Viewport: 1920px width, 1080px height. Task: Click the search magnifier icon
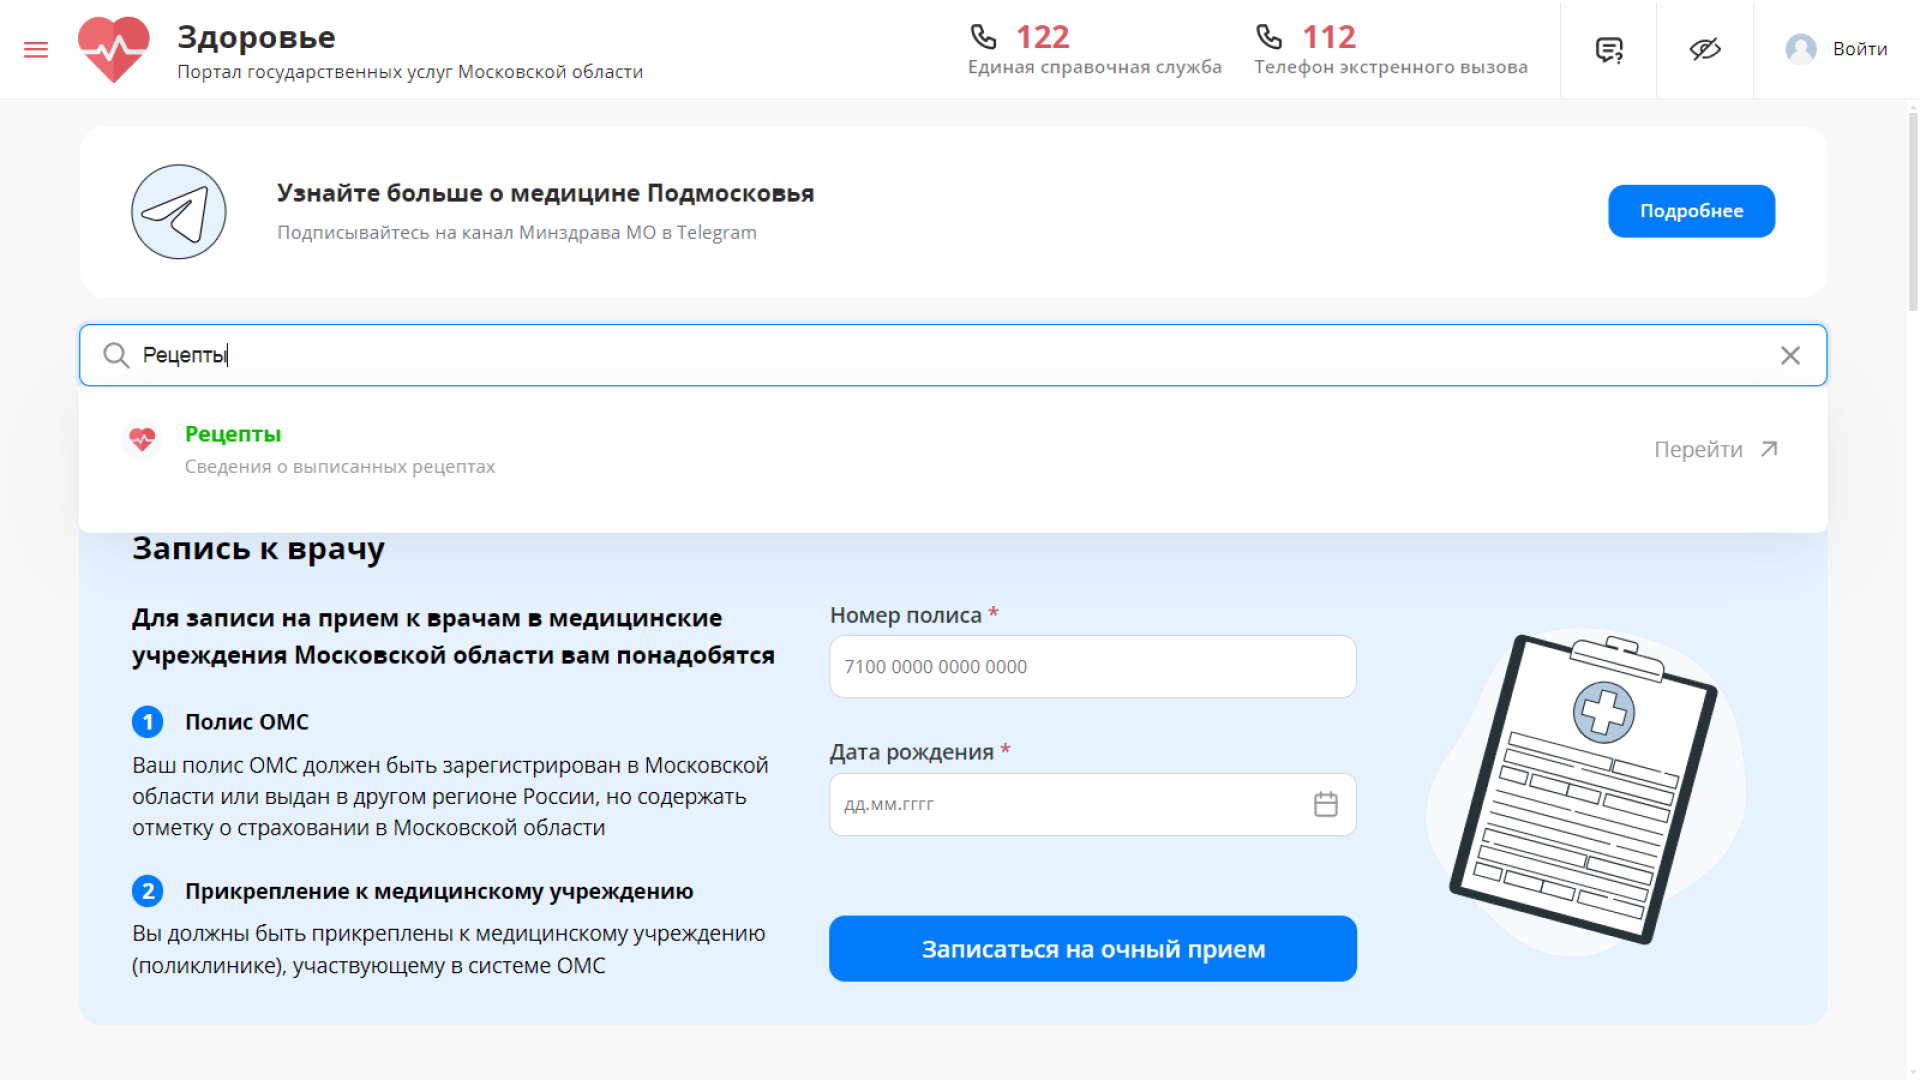coord(115,355)
